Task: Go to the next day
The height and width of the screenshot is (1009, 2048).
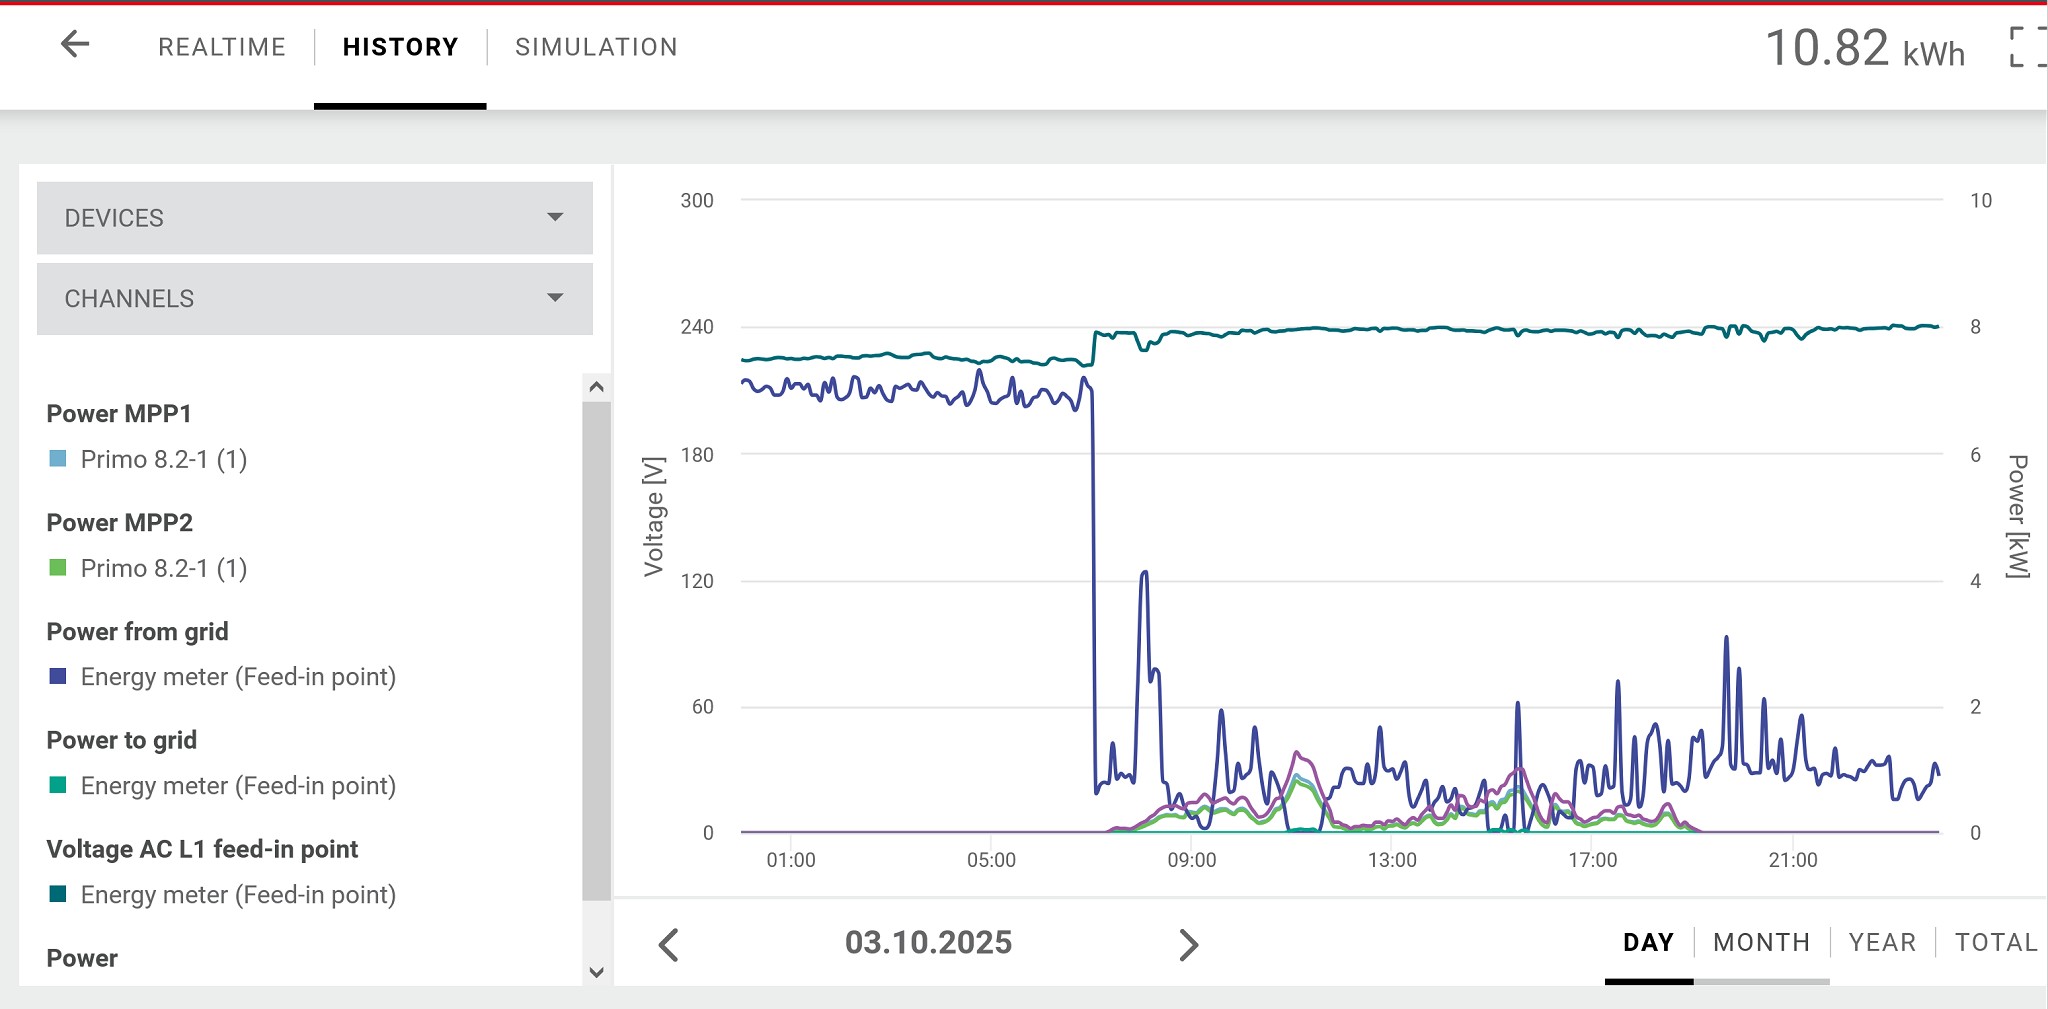Action: pos(1188,944)
